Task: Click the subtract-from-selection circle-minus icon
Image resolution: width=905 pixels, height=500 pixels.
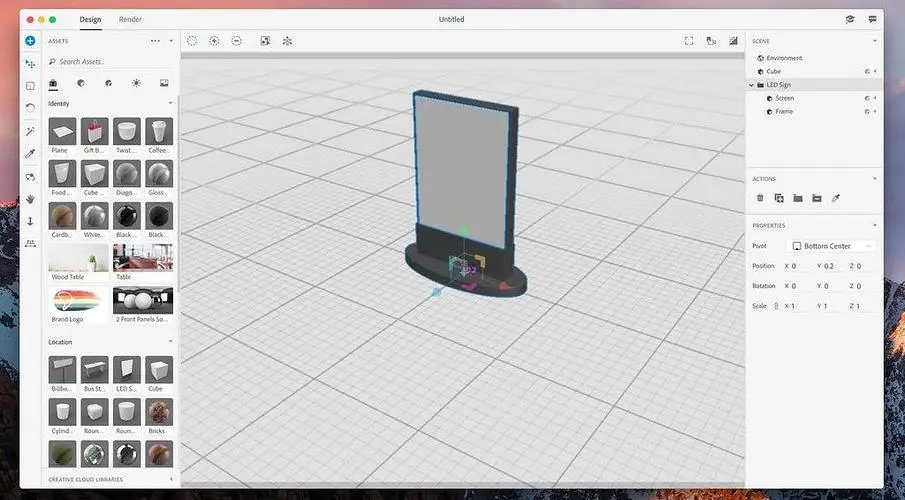Action: point(236,41)
